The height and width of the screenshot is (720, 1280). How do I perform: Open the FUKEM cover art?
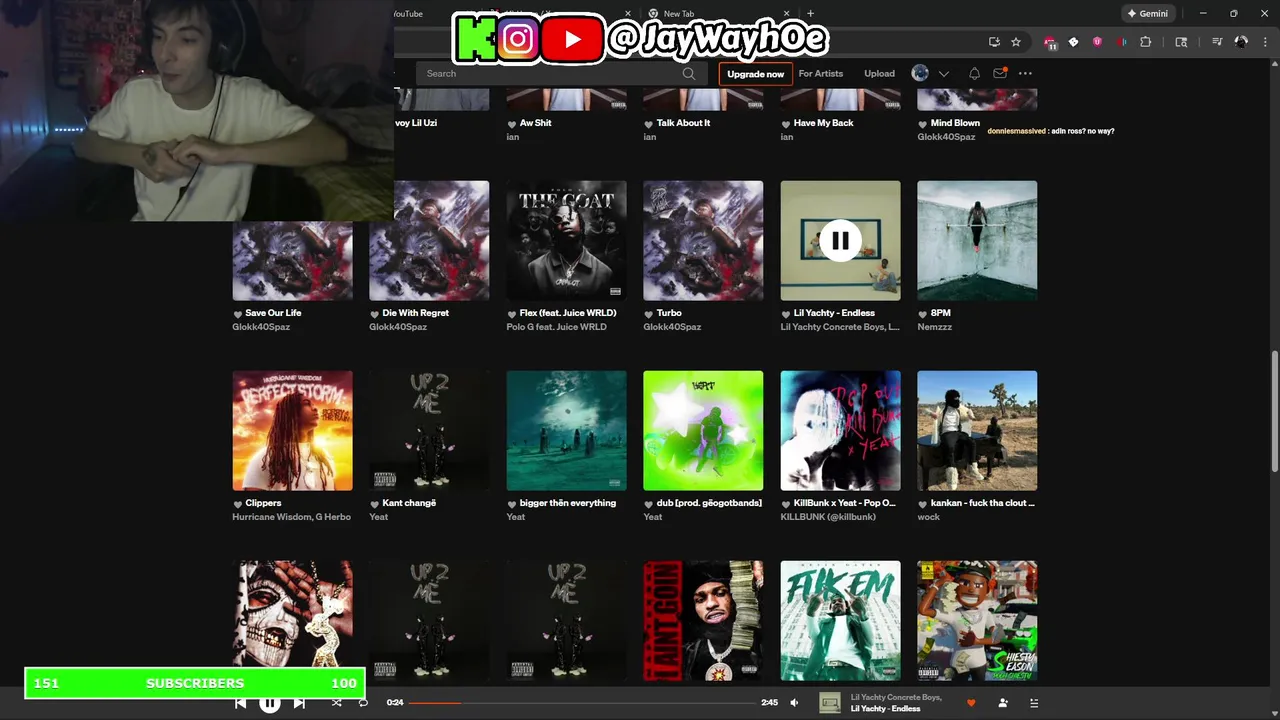pos(840,620)
